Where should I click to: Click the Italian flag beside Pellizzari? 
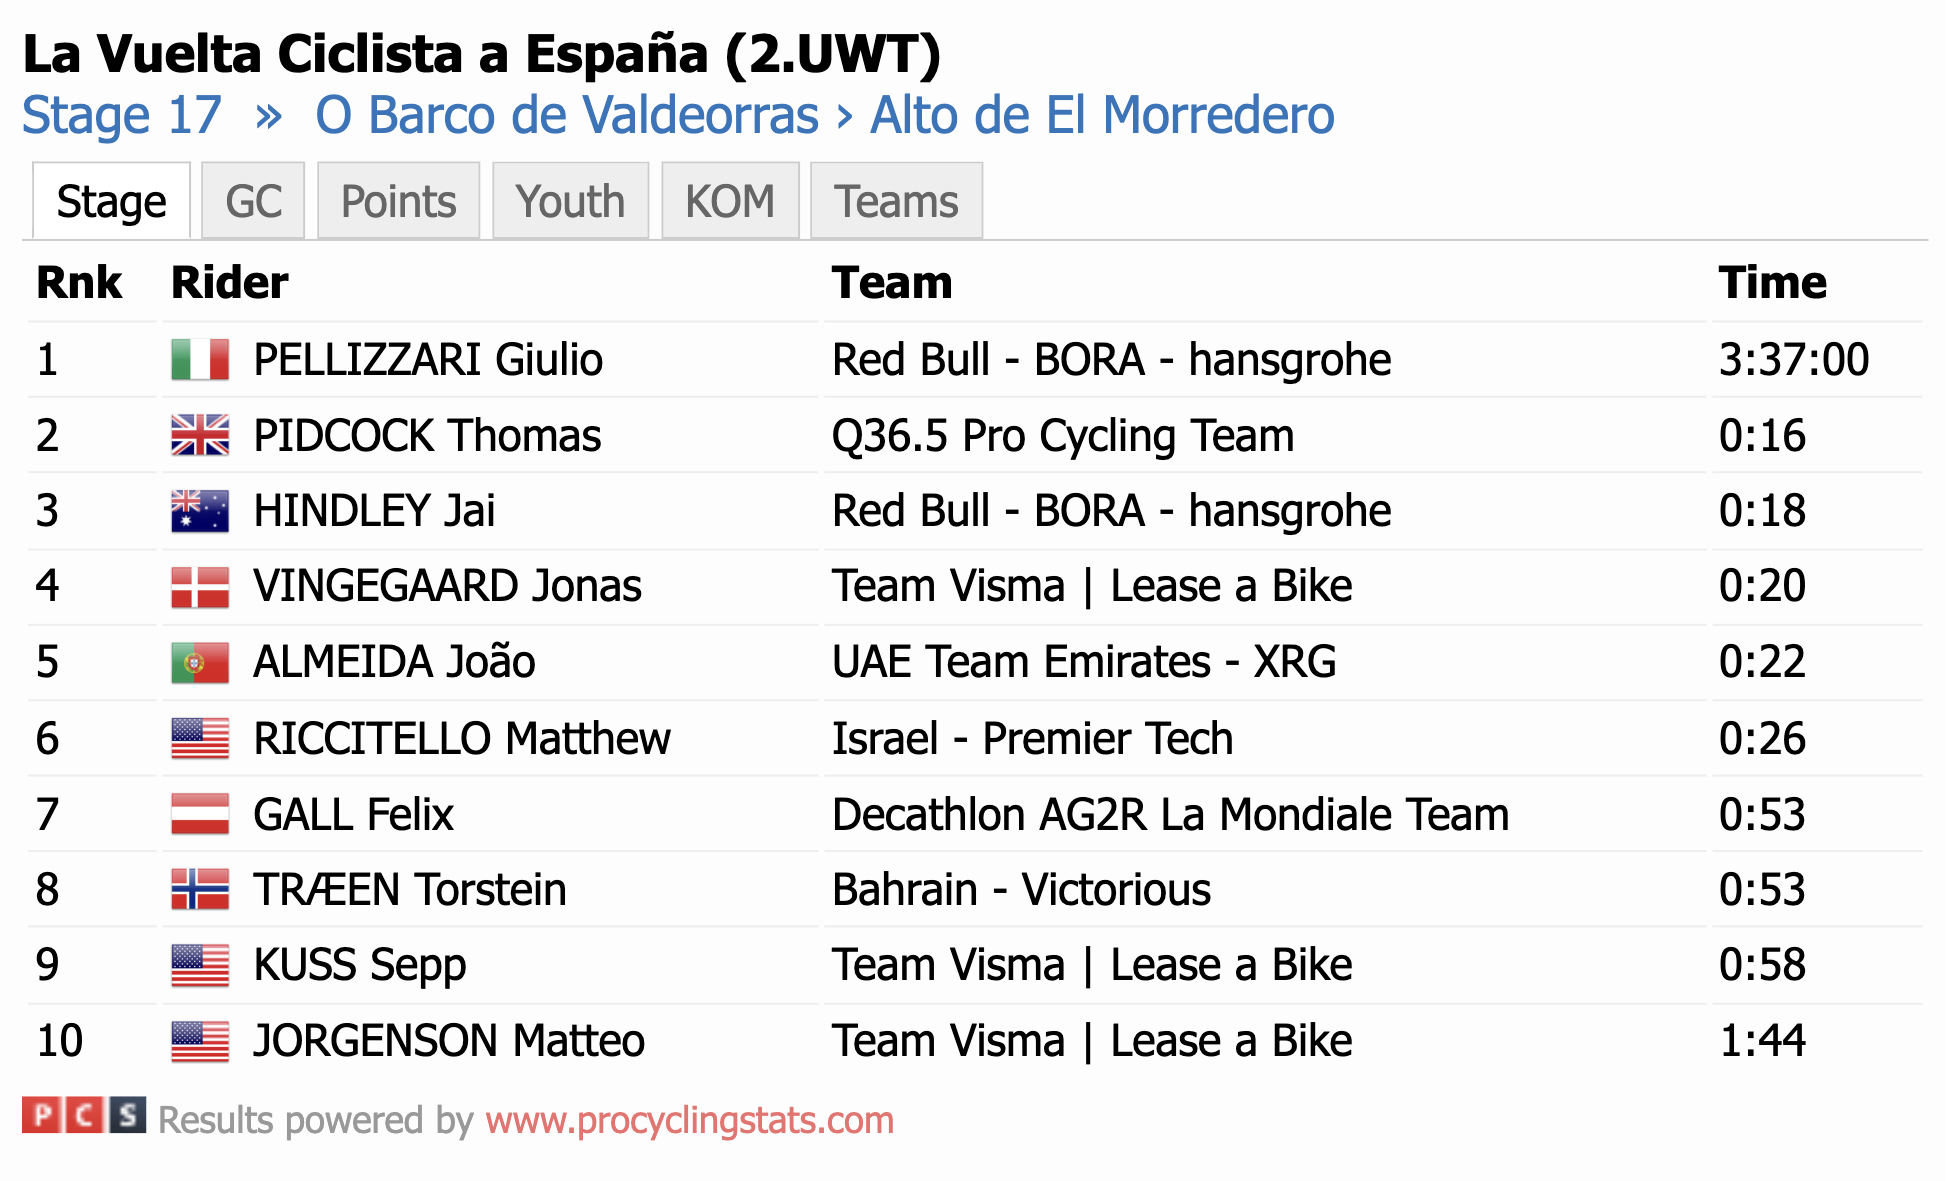pyautogui.click(x=200, y=360)
